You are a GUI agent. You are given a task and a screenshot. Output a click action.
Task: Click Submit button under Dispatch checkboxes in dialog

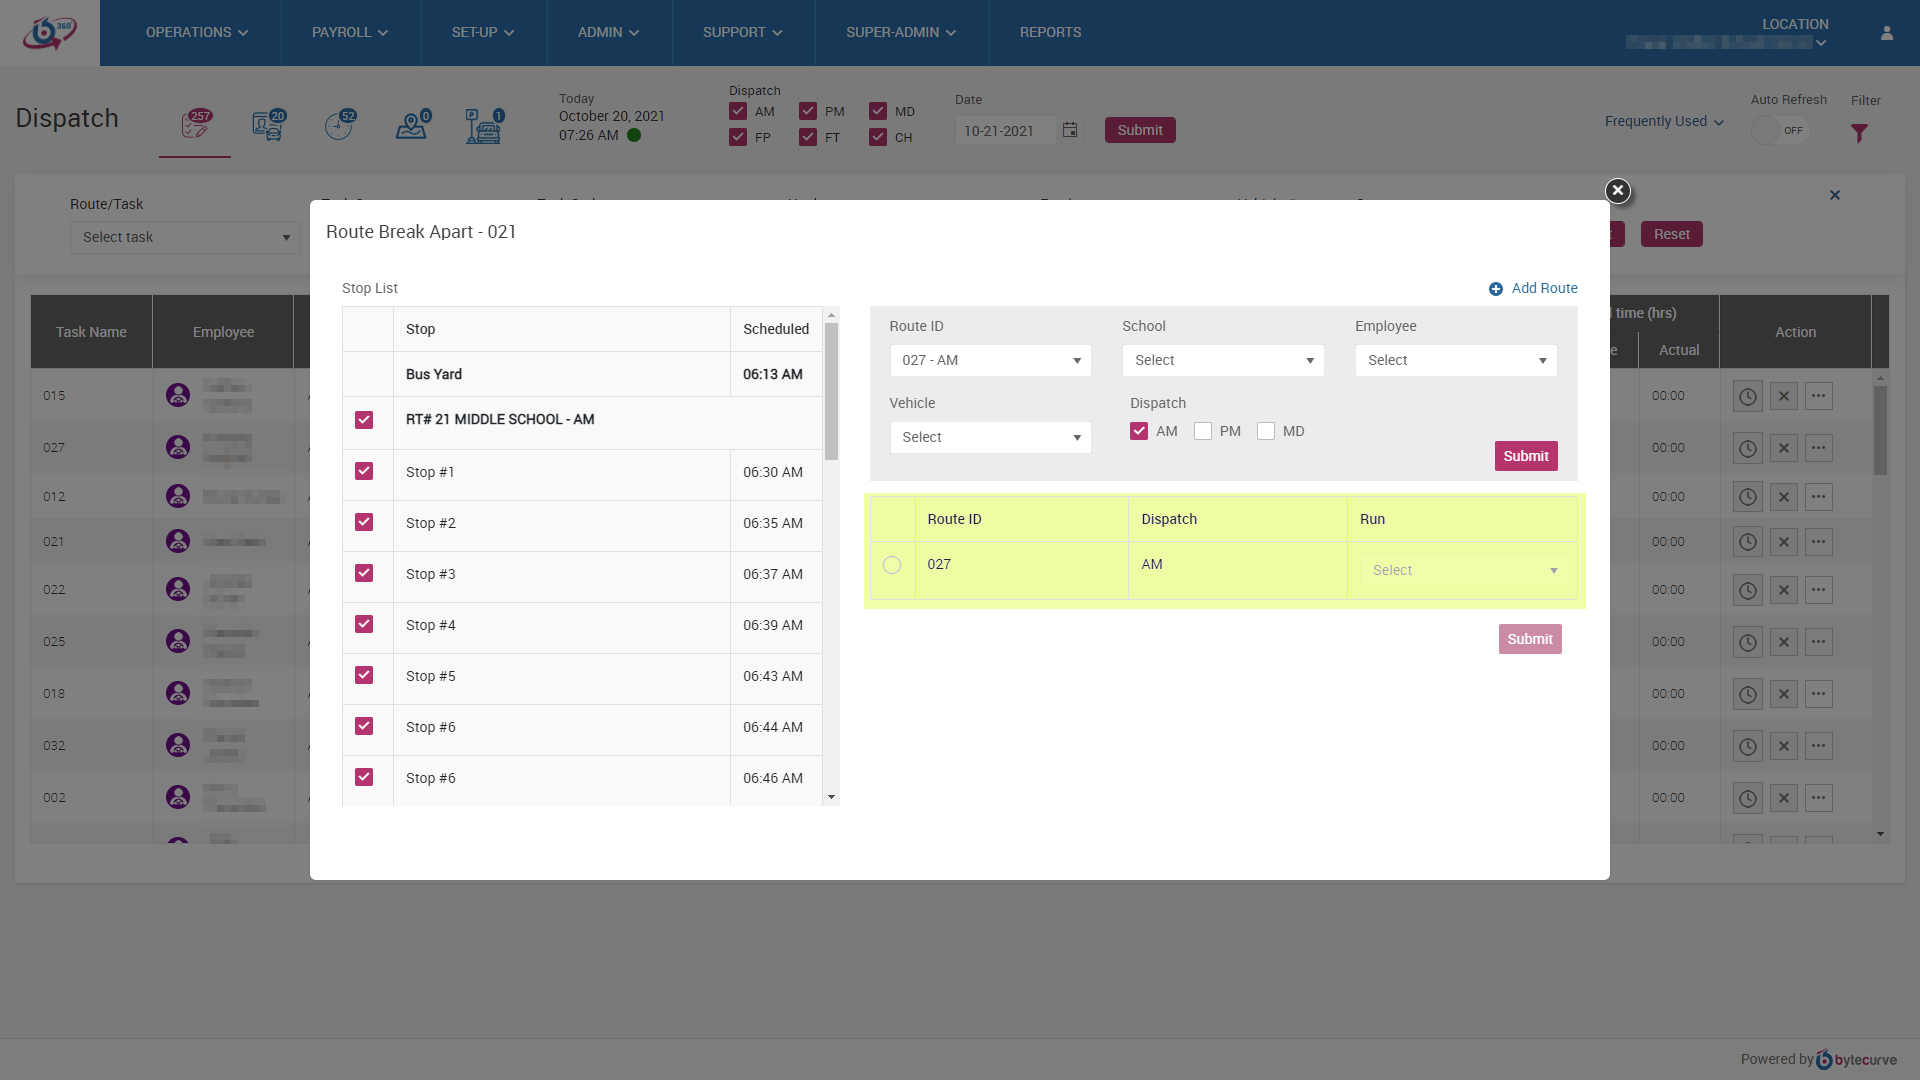pyautogui.click(x=1525, y=456)
